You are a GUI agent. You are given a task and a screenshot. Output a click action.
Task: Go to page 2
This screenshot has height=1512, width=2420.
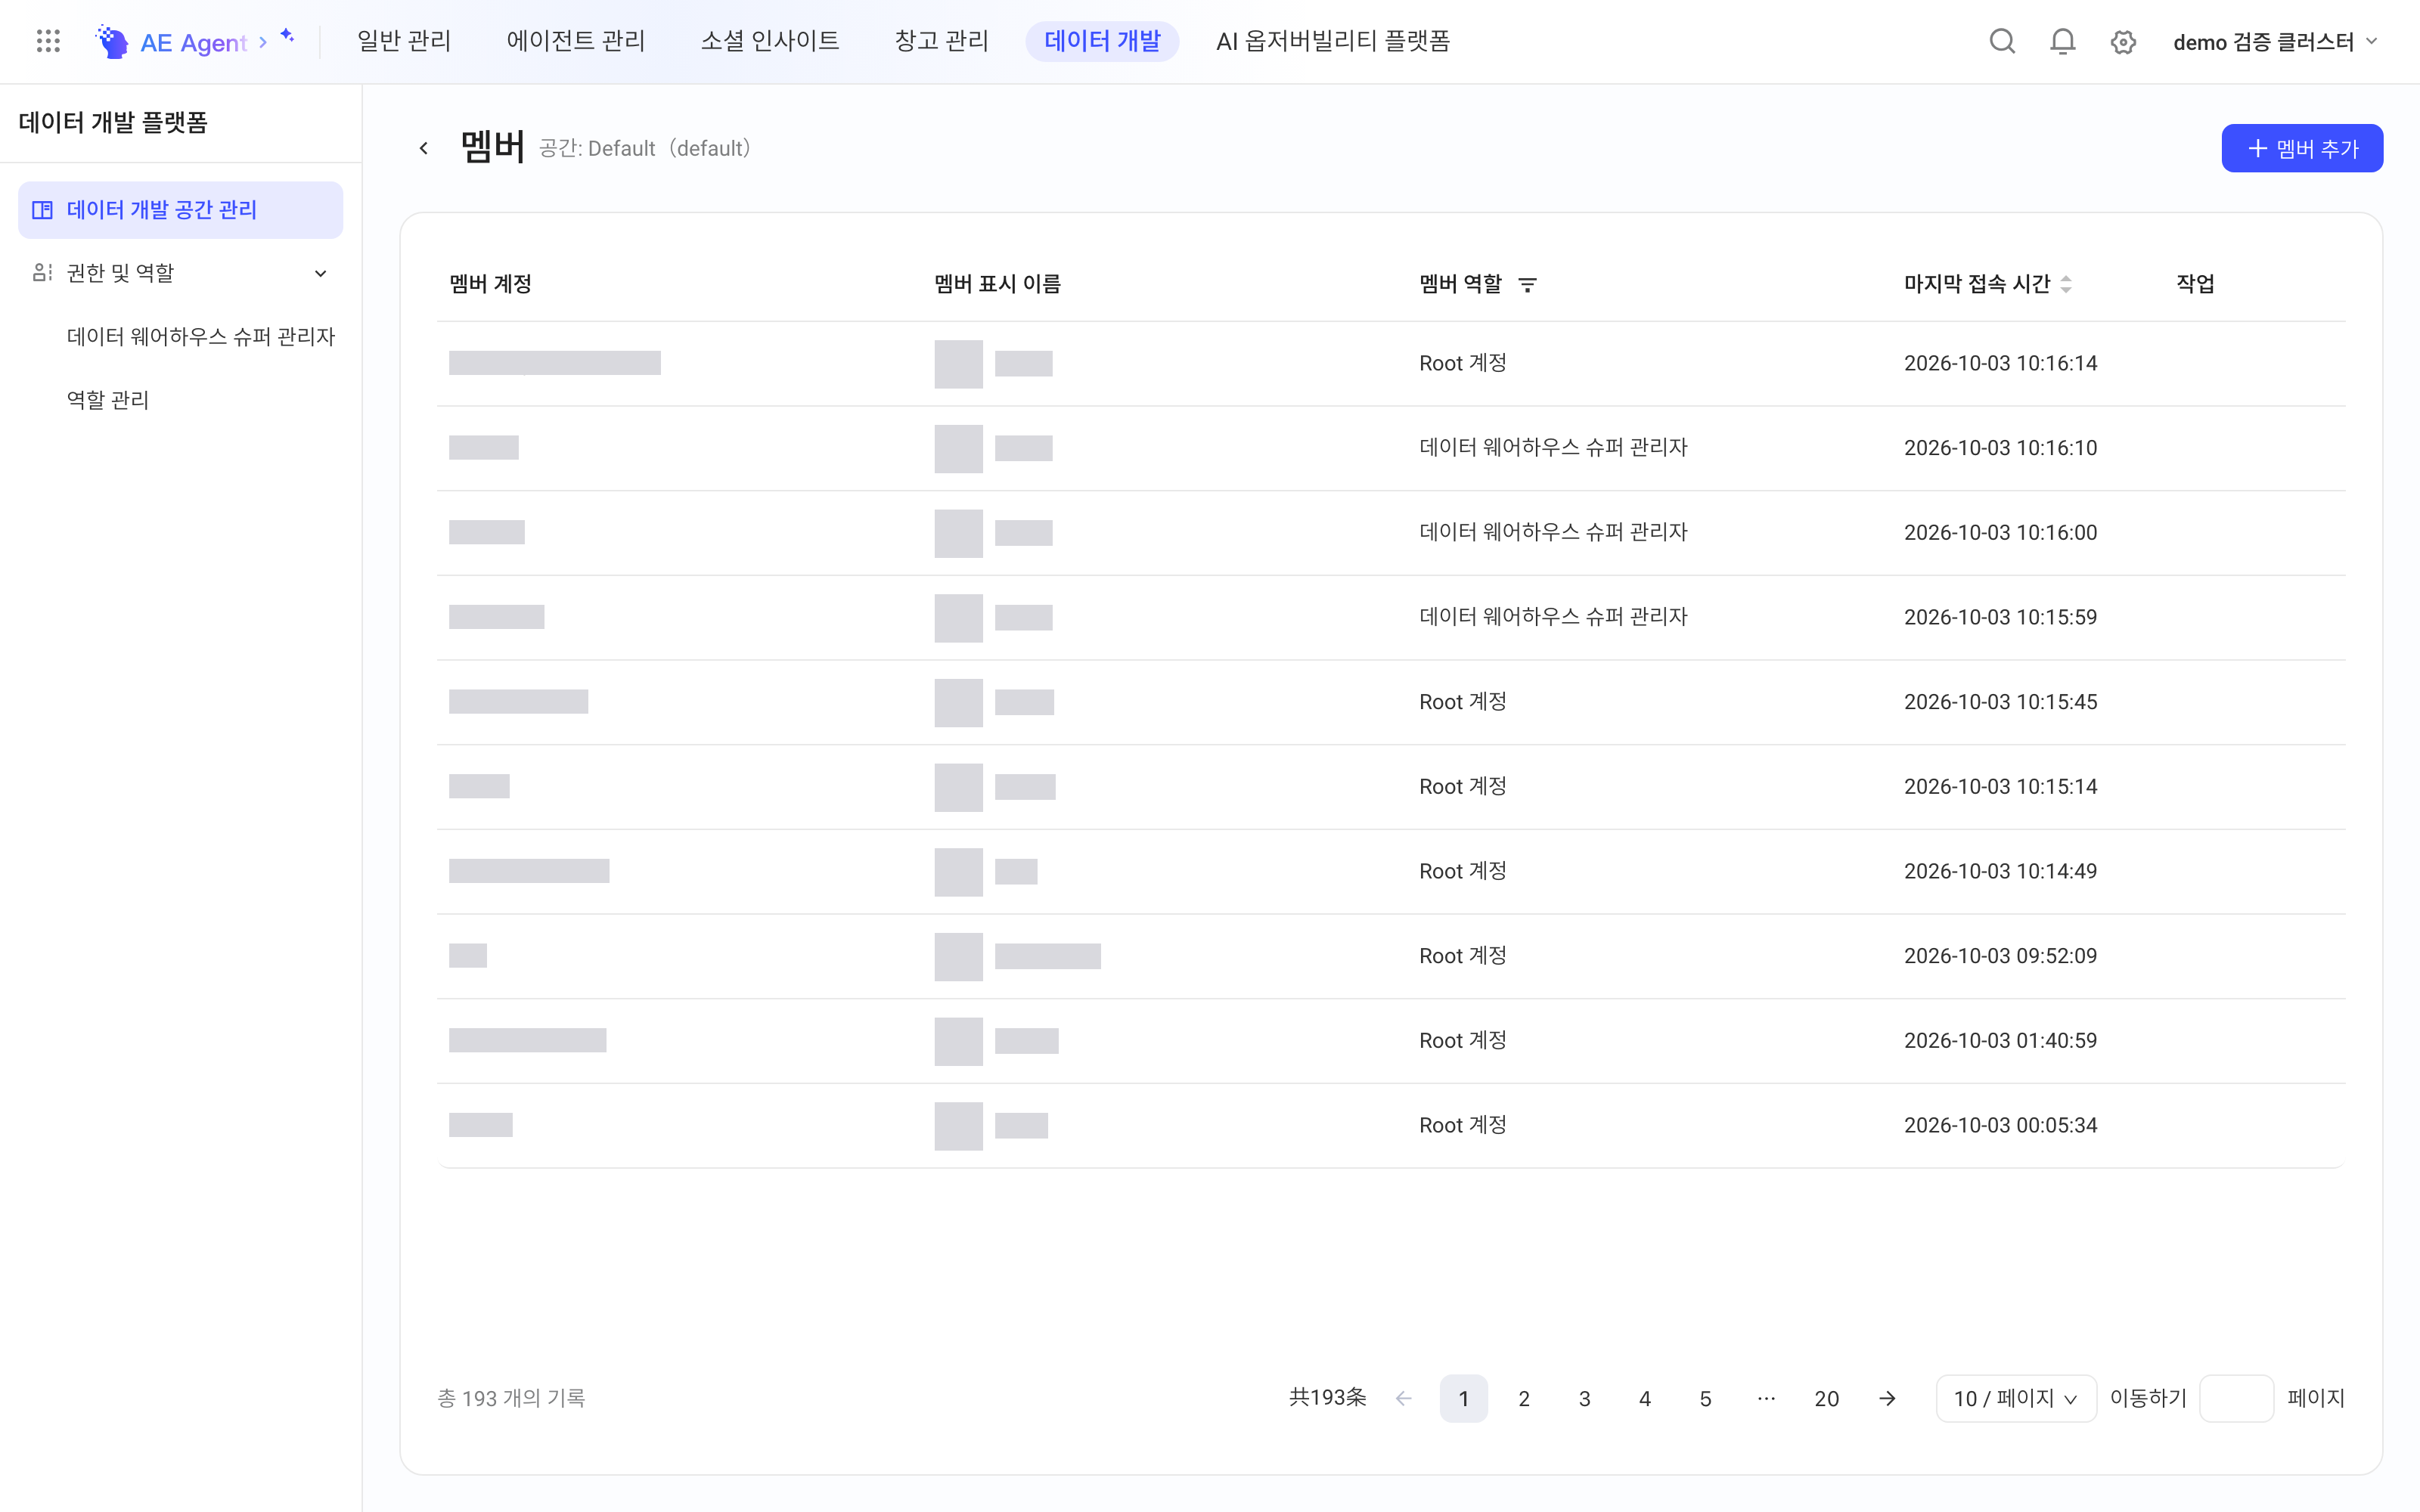pyautogui.click(x=1524, y=1398)
